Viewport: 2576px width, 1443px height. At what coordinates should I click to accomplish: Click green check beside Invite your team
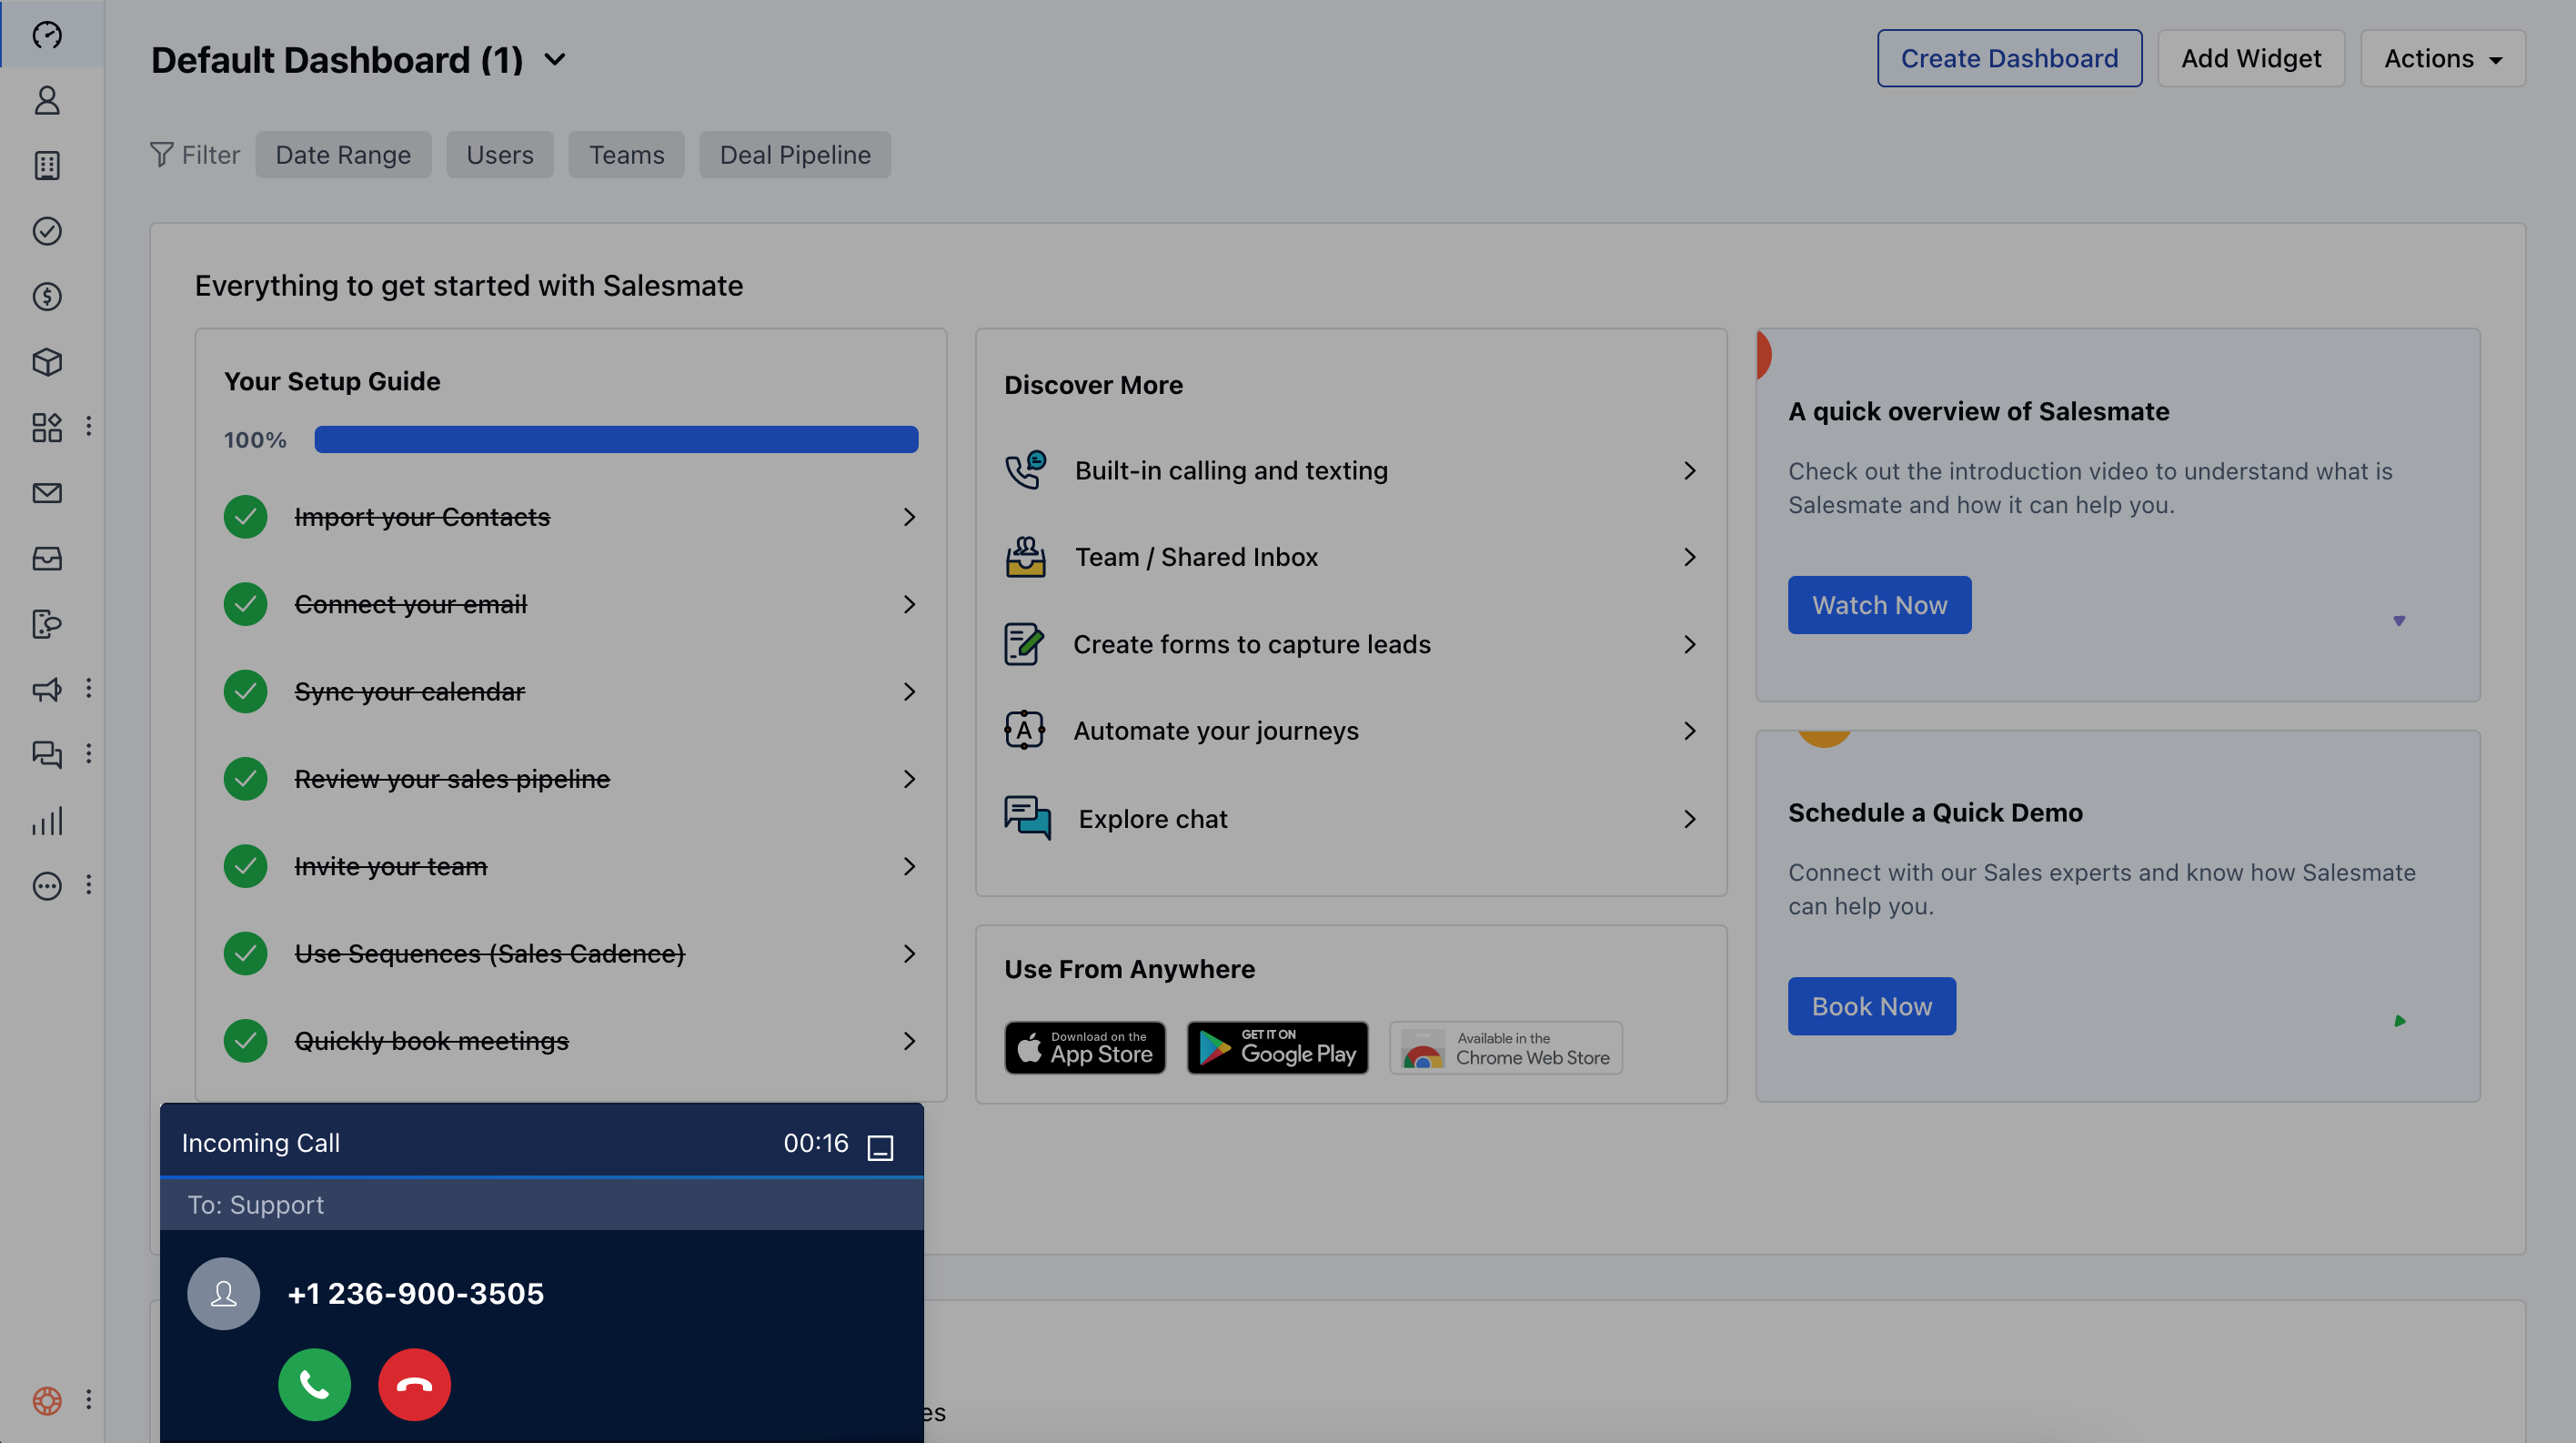coord(245,866)
